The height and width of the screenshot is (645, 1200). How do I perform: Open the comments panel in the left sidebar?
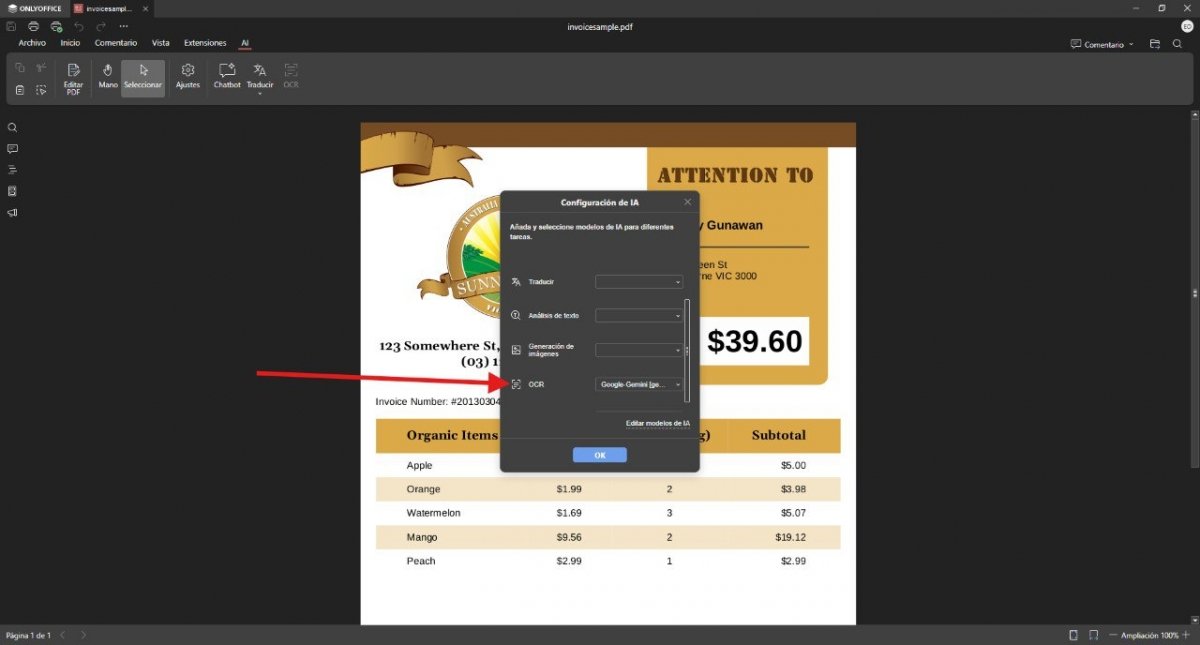click(13, 149)
